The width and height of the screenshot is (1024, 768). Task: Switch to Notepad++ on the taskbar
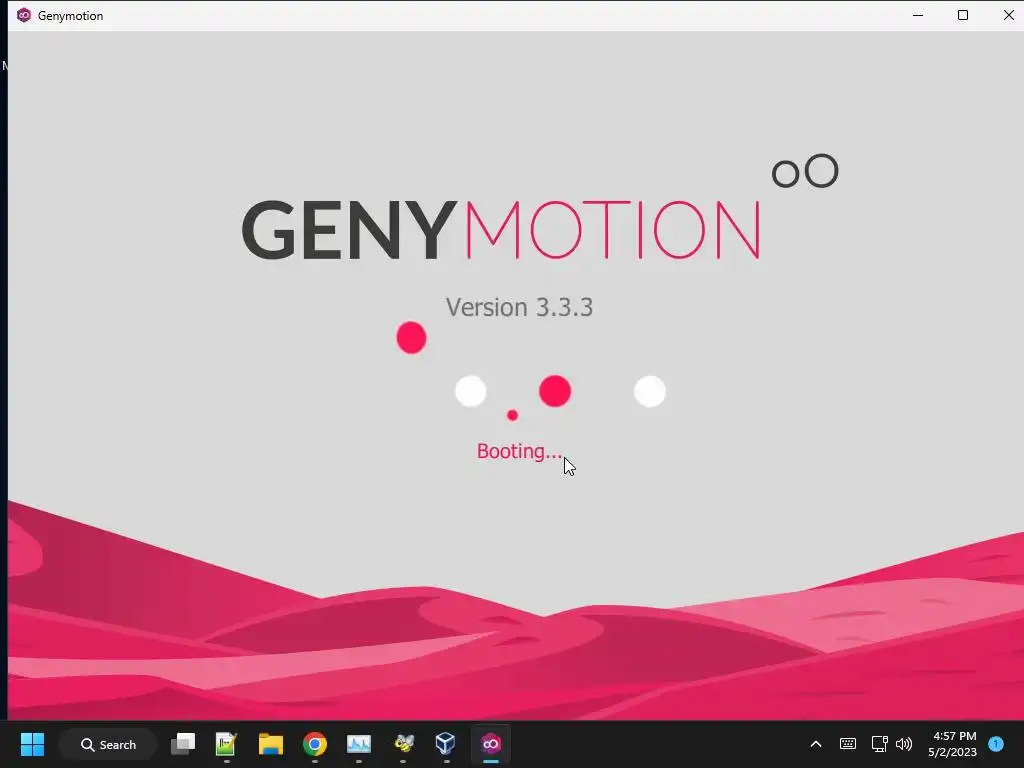226,744
